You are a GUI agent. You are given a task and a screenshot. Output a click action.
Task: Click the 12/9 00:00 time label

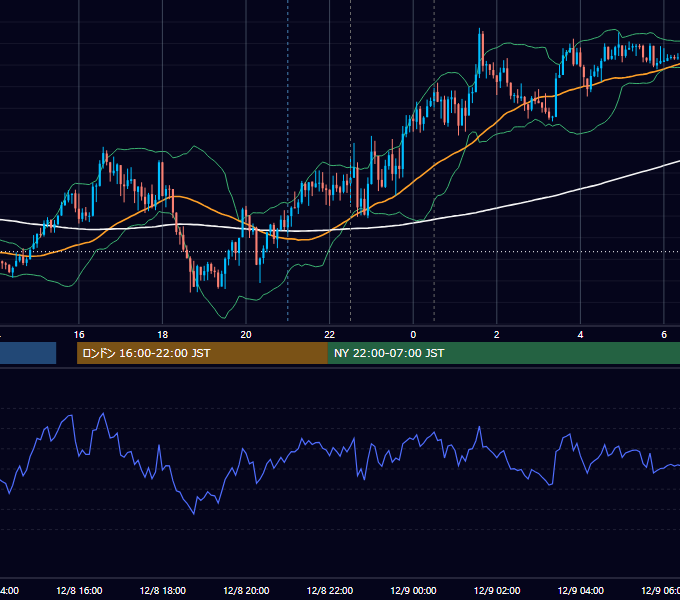coord(413,590)
